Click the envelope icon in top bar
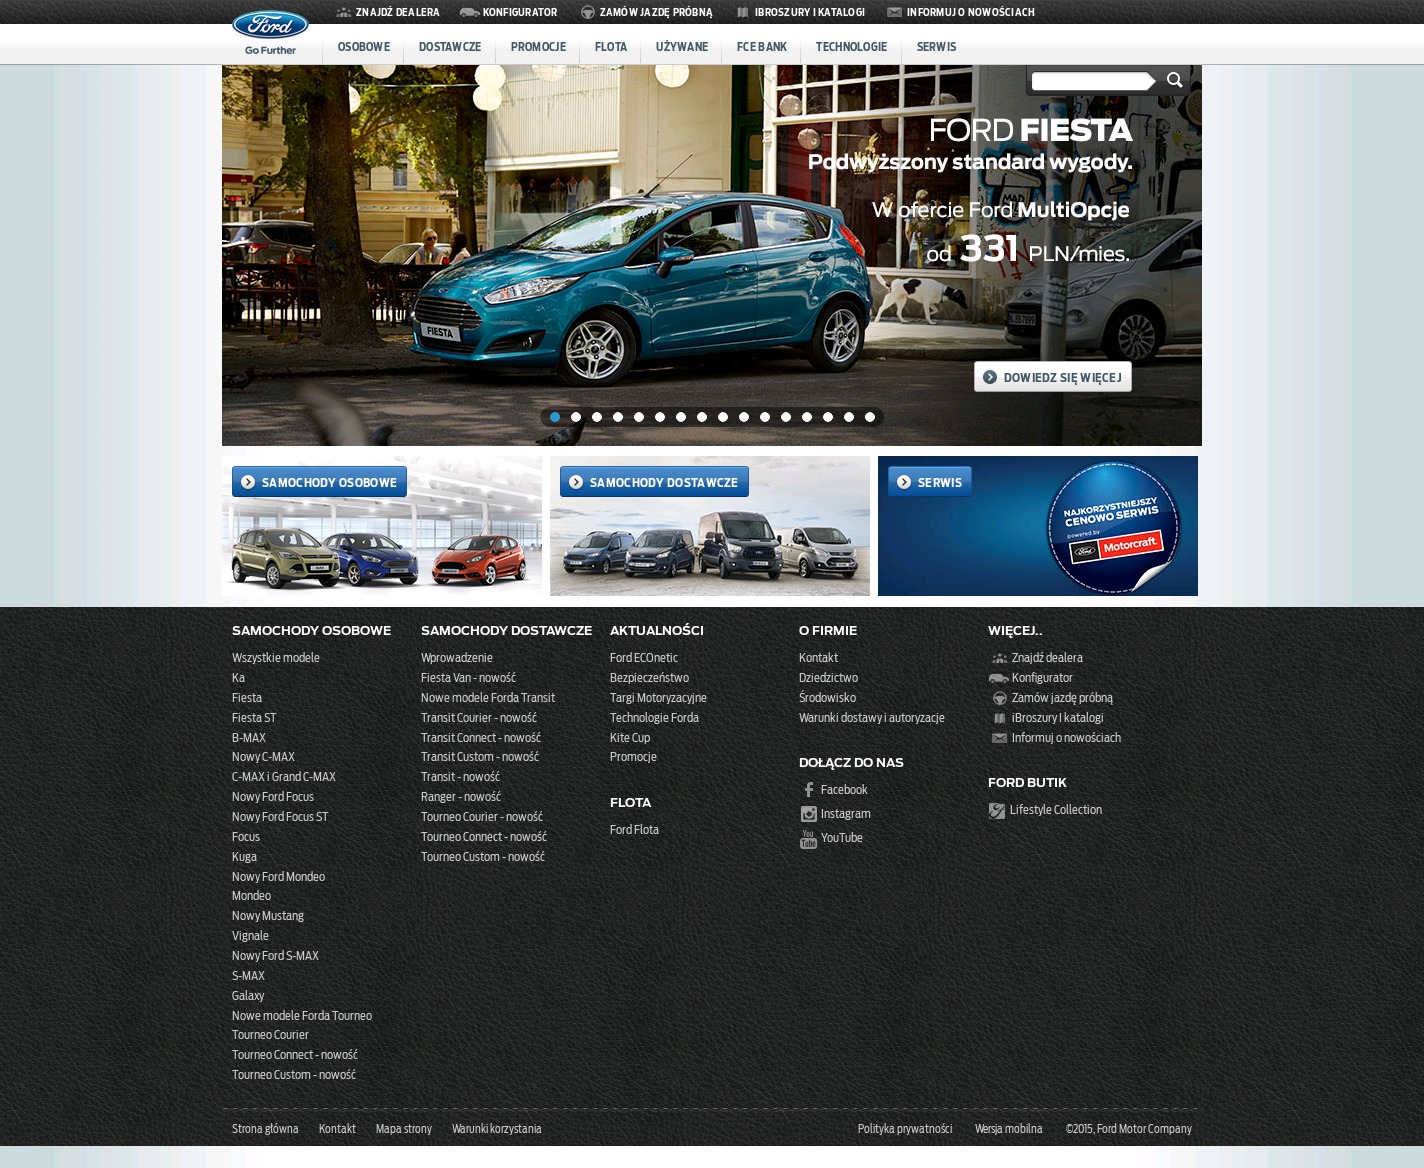 coord(894,12)
